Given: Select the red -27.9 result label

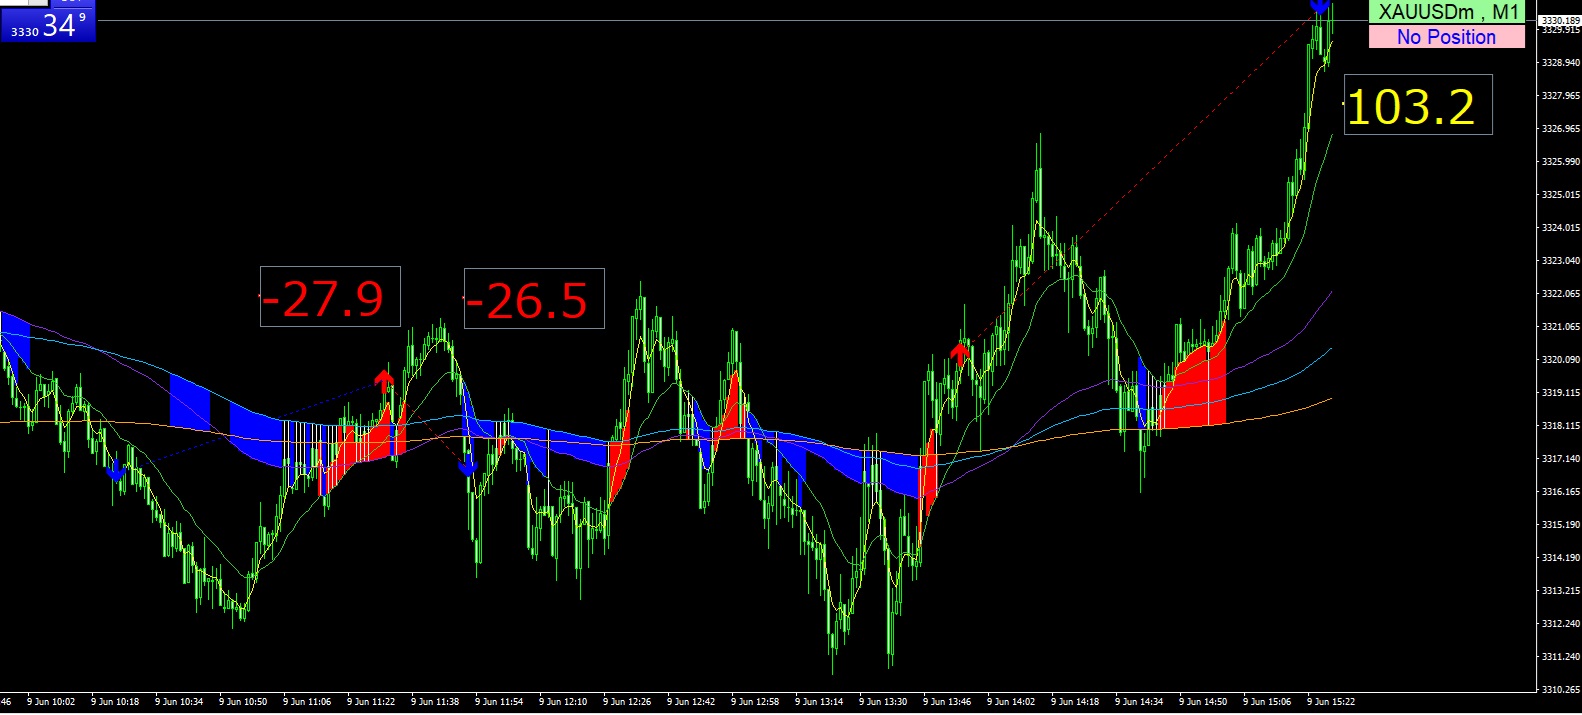Looking at the screenshot, I should click(x=330, y=297).
